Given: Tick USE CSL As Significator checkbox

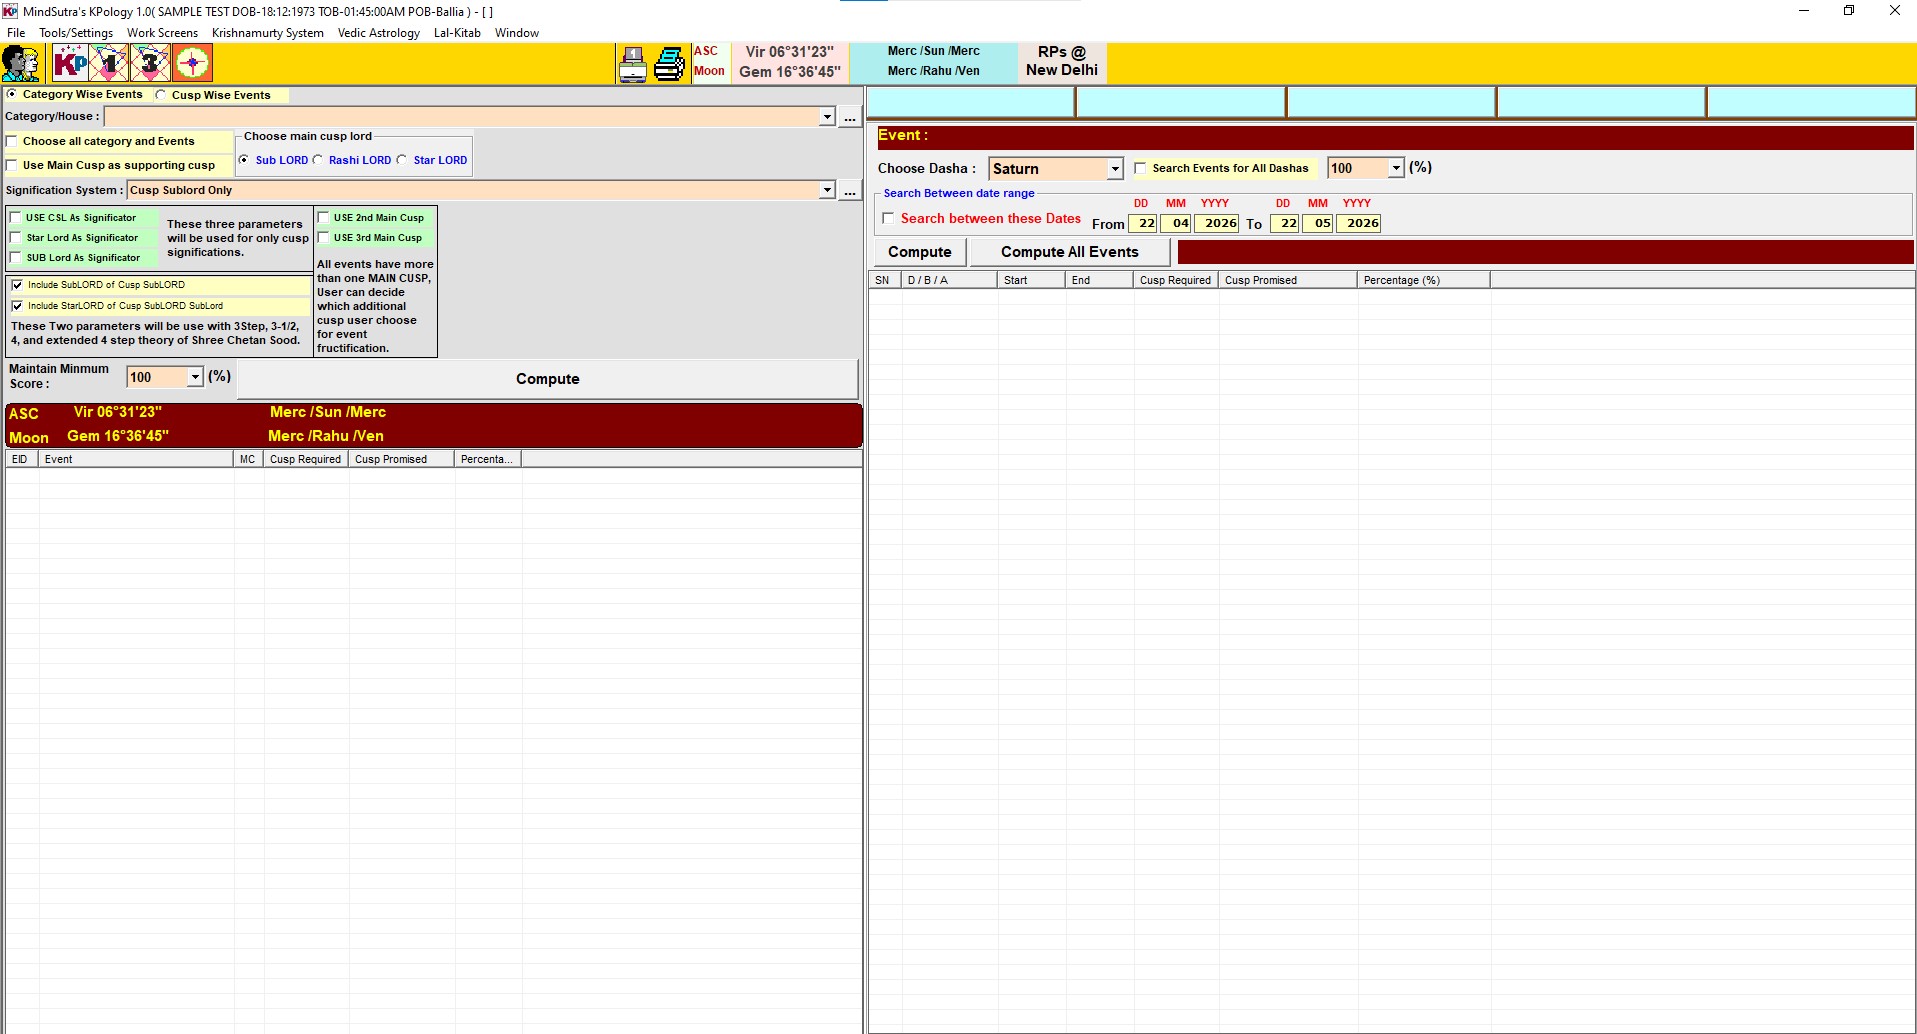Looking at the screenshot, I should [16, 217].
